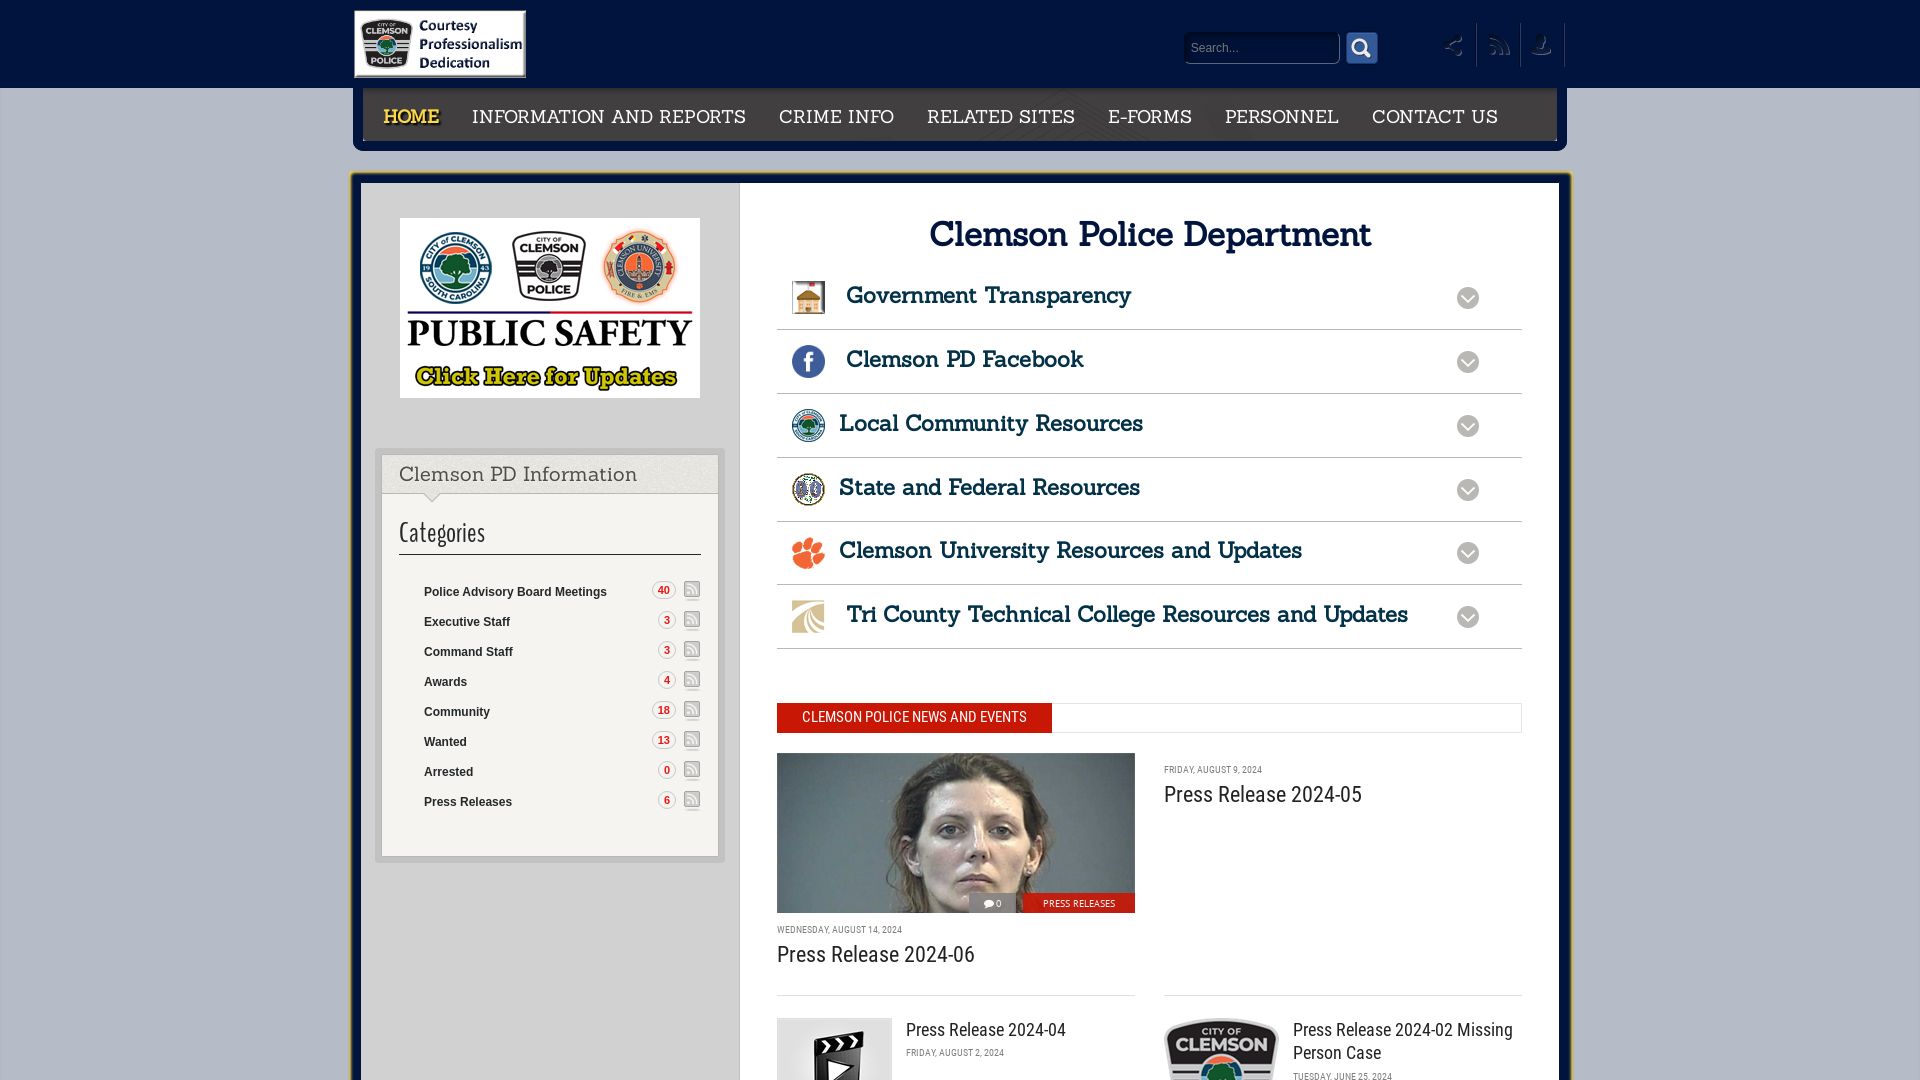
Task: Expand Clemson University Resources and Updates chevron
Action: [x=1467, y=553]
